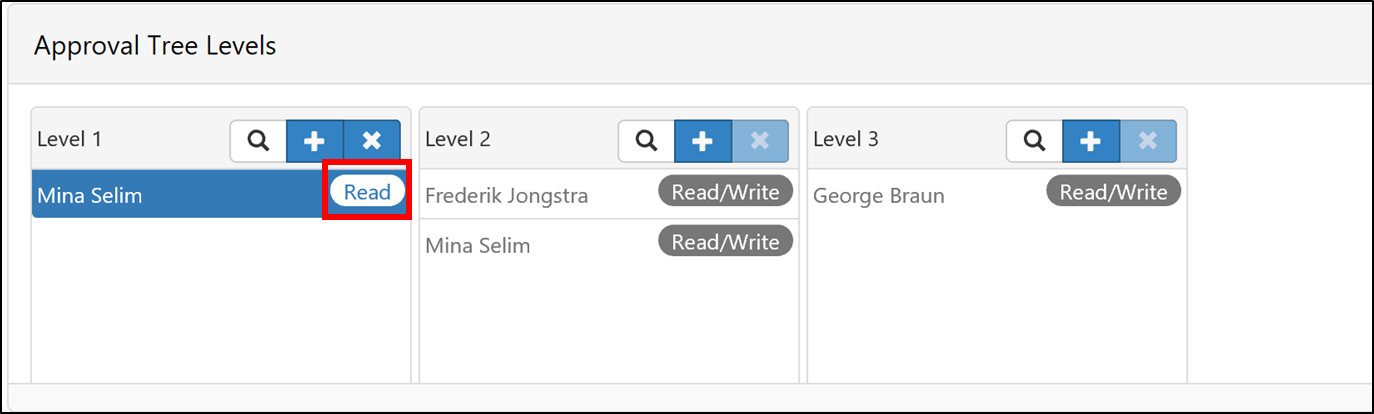Search approvers in Level 3

[x=1034, y=141]
